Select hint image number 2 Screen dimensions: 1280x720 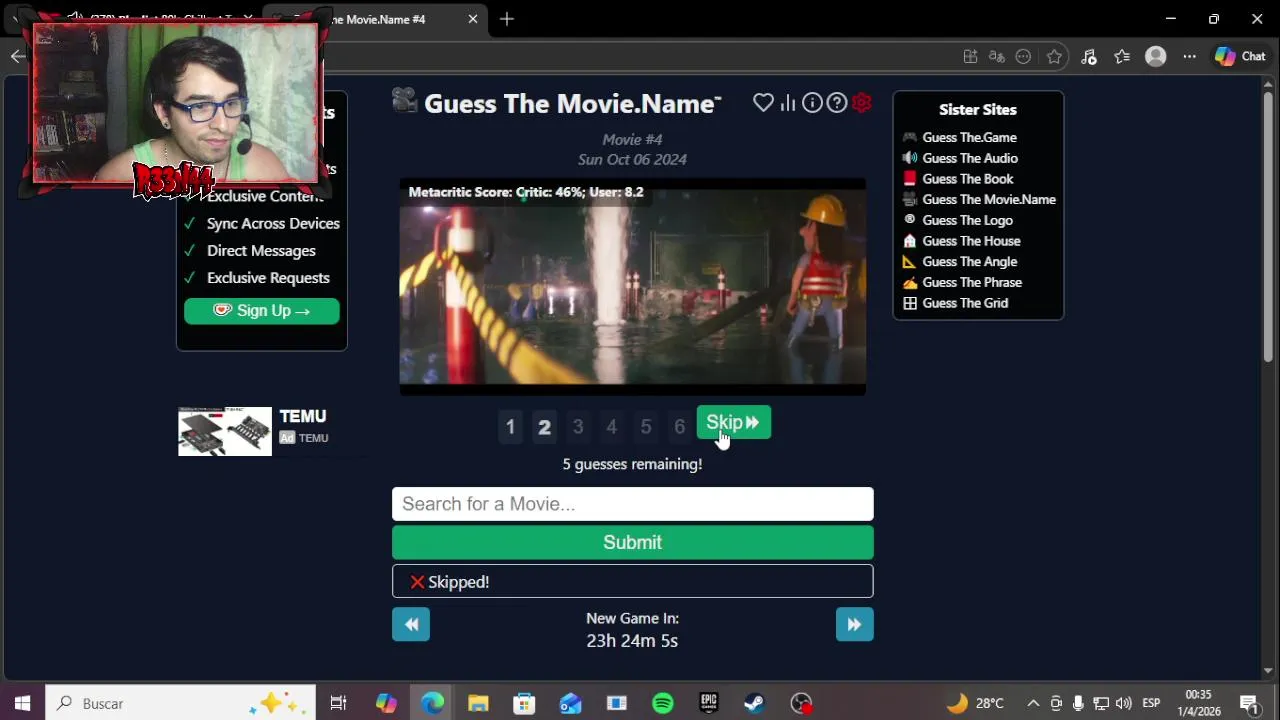(x=544, y=427)
